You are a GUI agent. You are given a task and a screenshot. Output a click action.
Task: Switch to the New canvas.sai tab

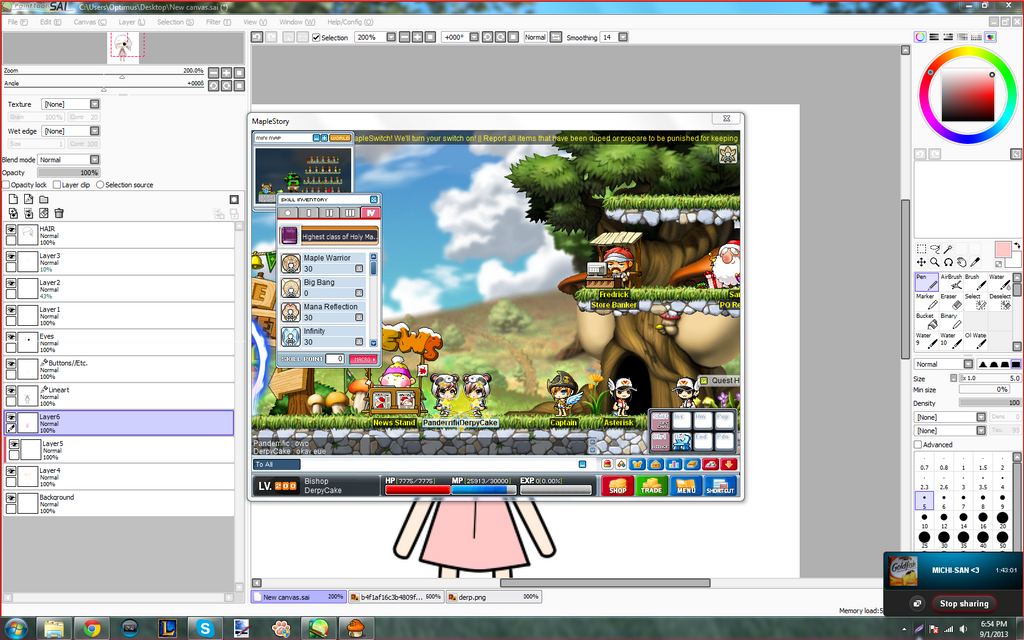point(298,597)
